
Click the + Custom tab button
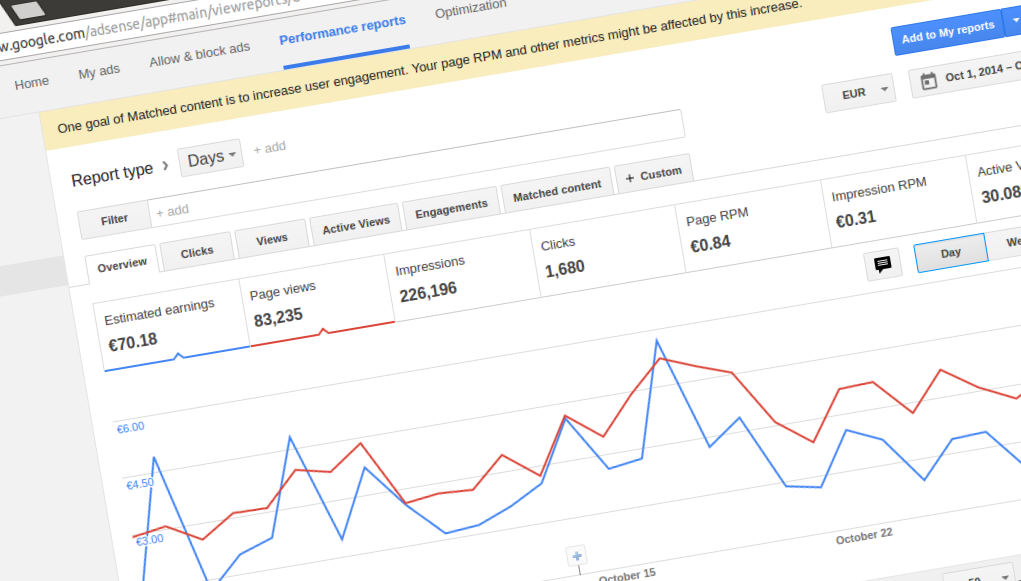653,175
